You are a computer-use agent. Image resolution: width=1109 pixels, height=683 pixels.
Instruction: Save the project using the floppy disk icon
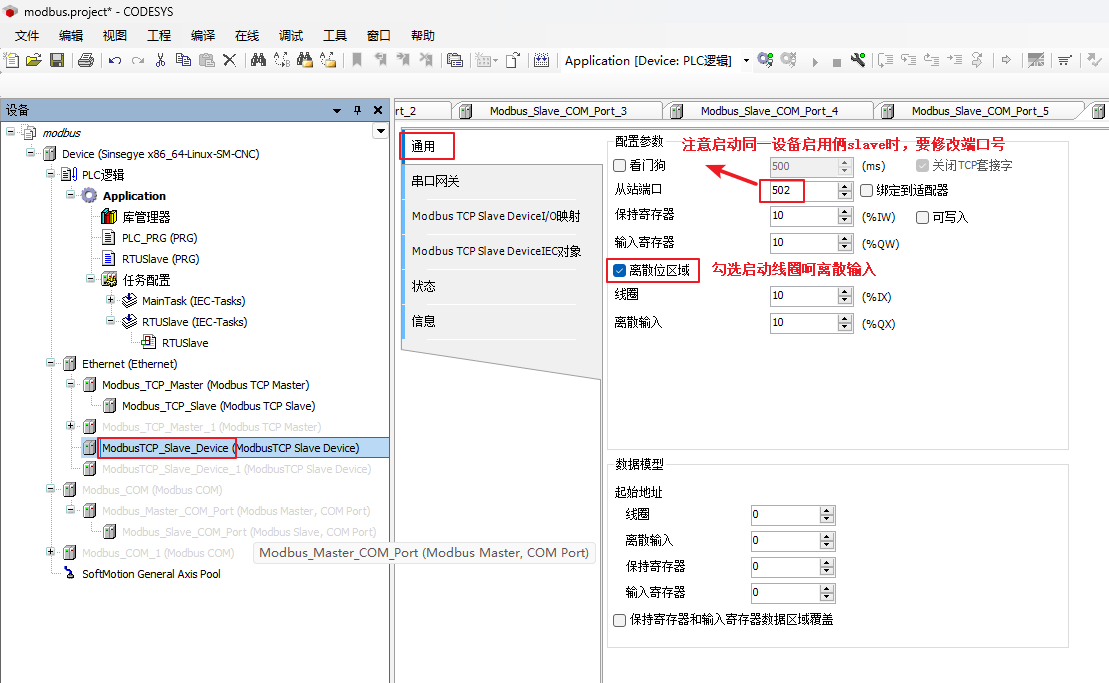coord(57,60)
